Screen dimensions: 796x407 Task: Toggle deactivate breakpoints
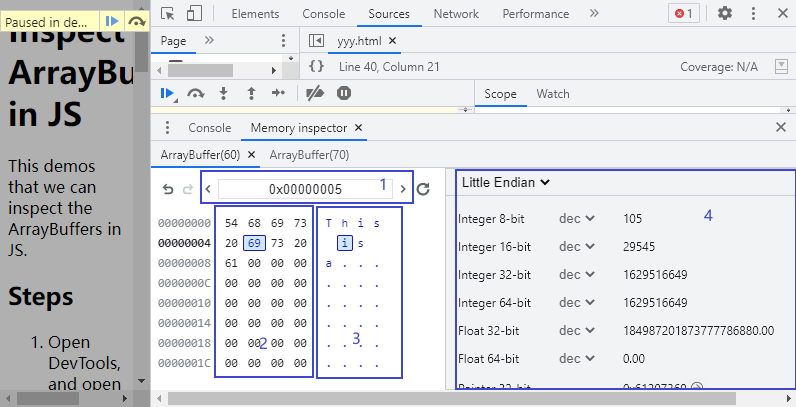pyautogui.click(x=314, y=93)
